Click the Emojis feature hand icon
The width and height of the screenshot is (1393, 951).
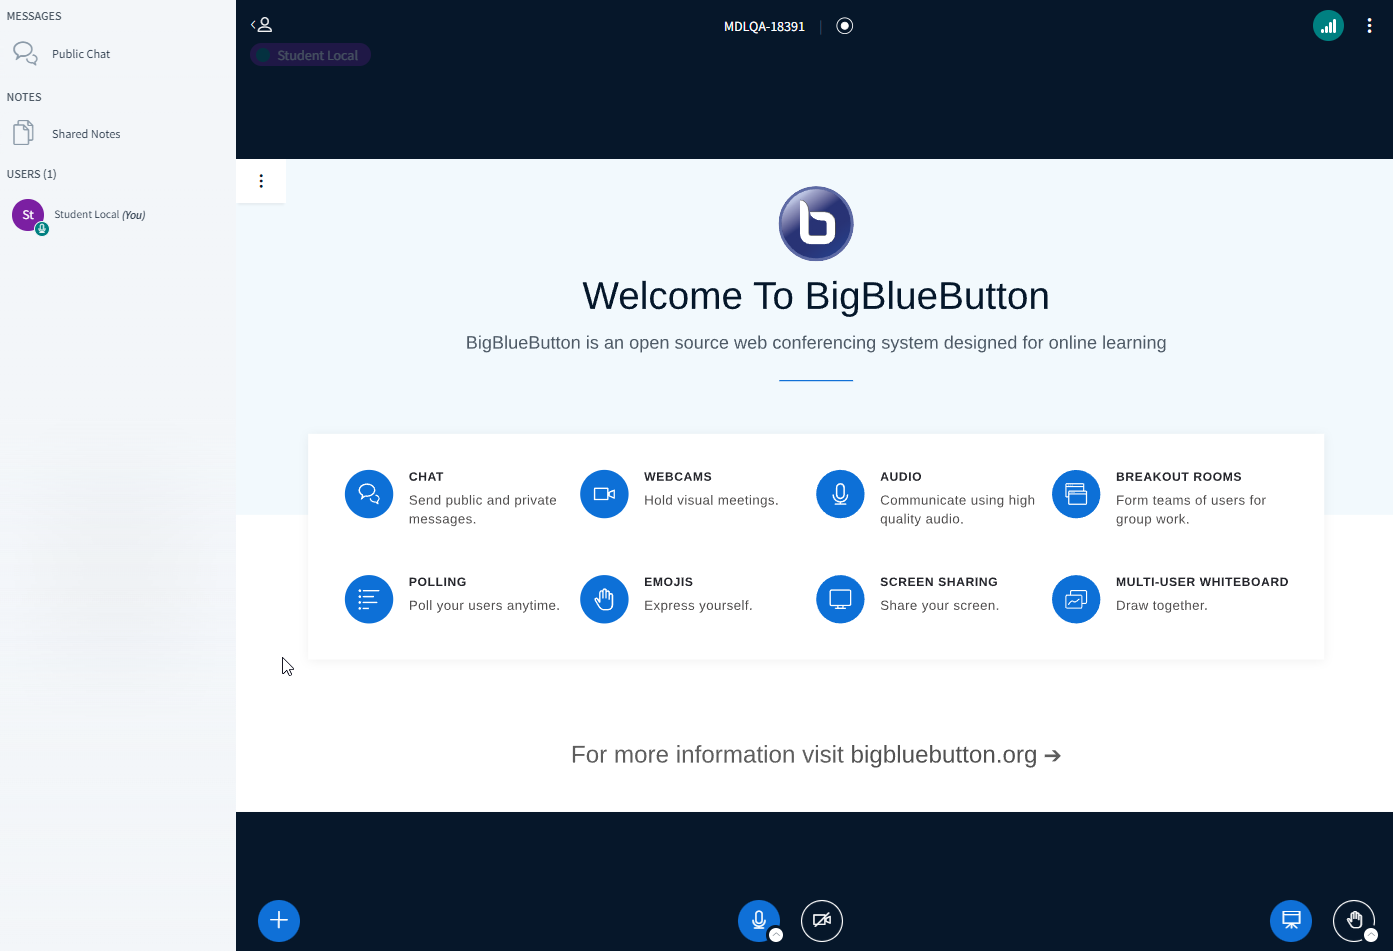pyautogui.click(x=604, y=599)
